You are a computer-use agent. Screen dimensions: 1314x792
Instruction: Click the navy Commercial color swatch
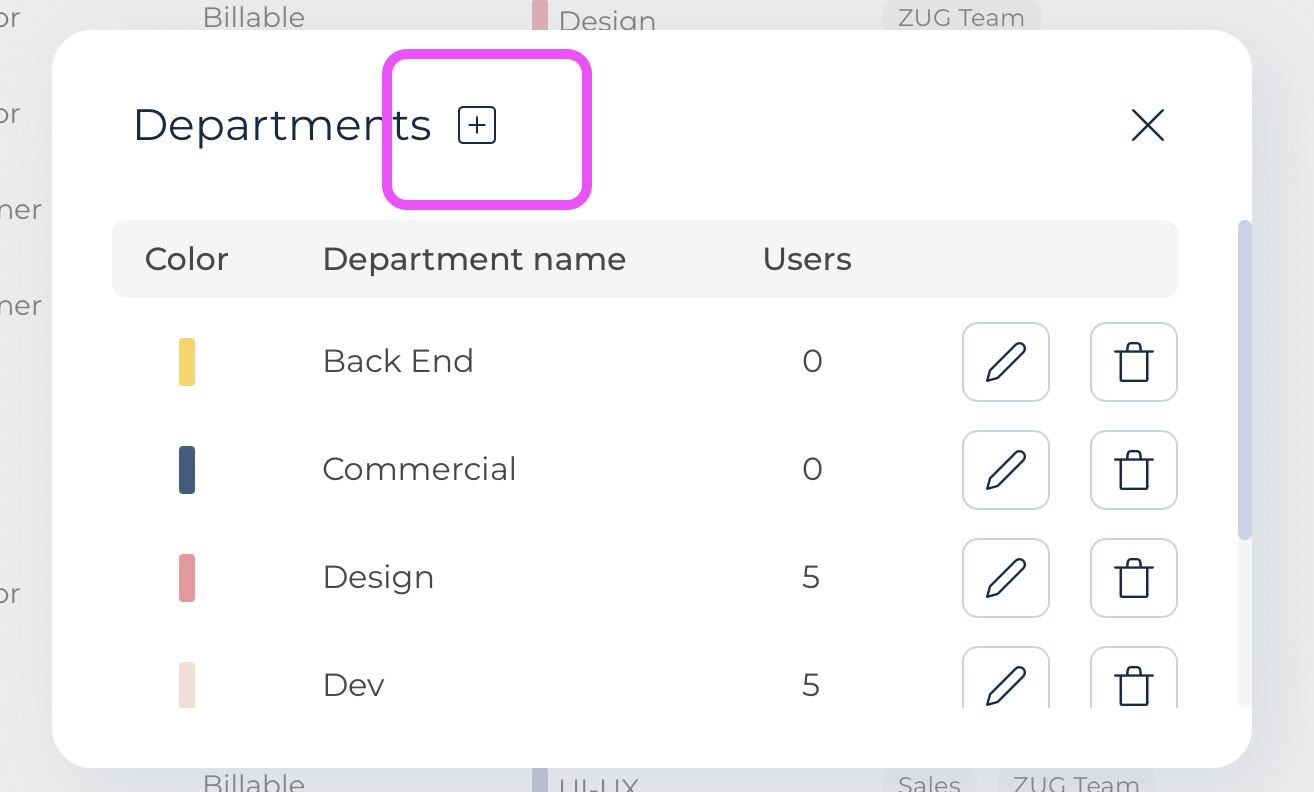click(187, 470)
